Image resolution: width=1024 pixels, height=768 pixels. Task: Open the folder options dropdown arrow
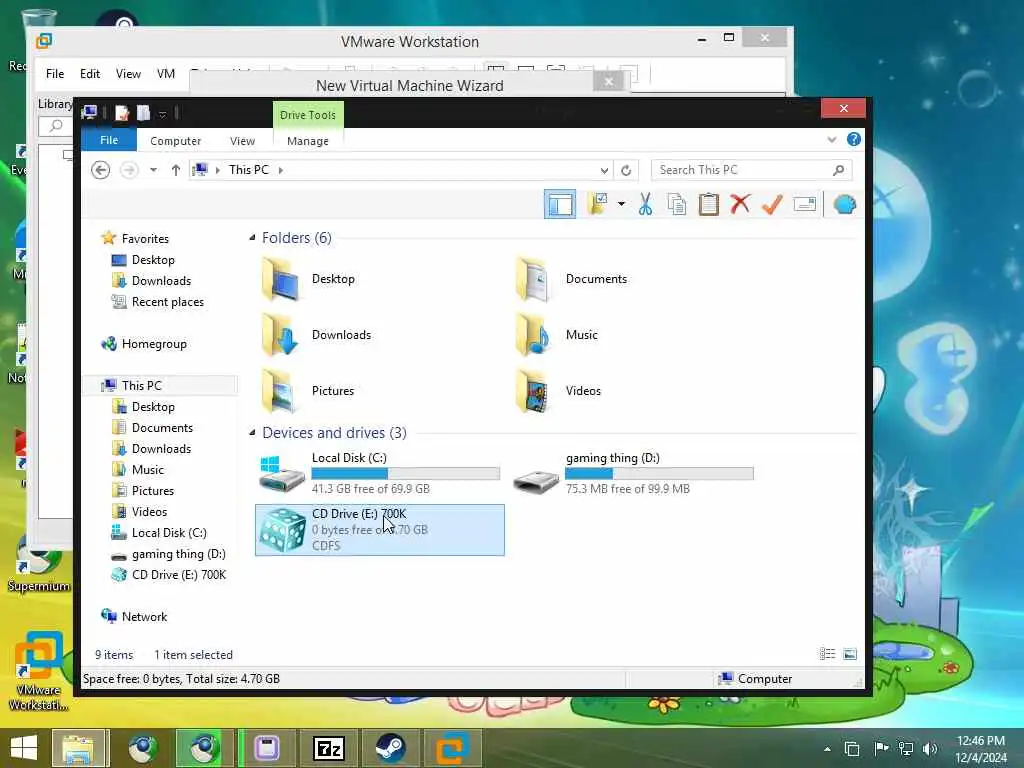[x=621, y=204]
